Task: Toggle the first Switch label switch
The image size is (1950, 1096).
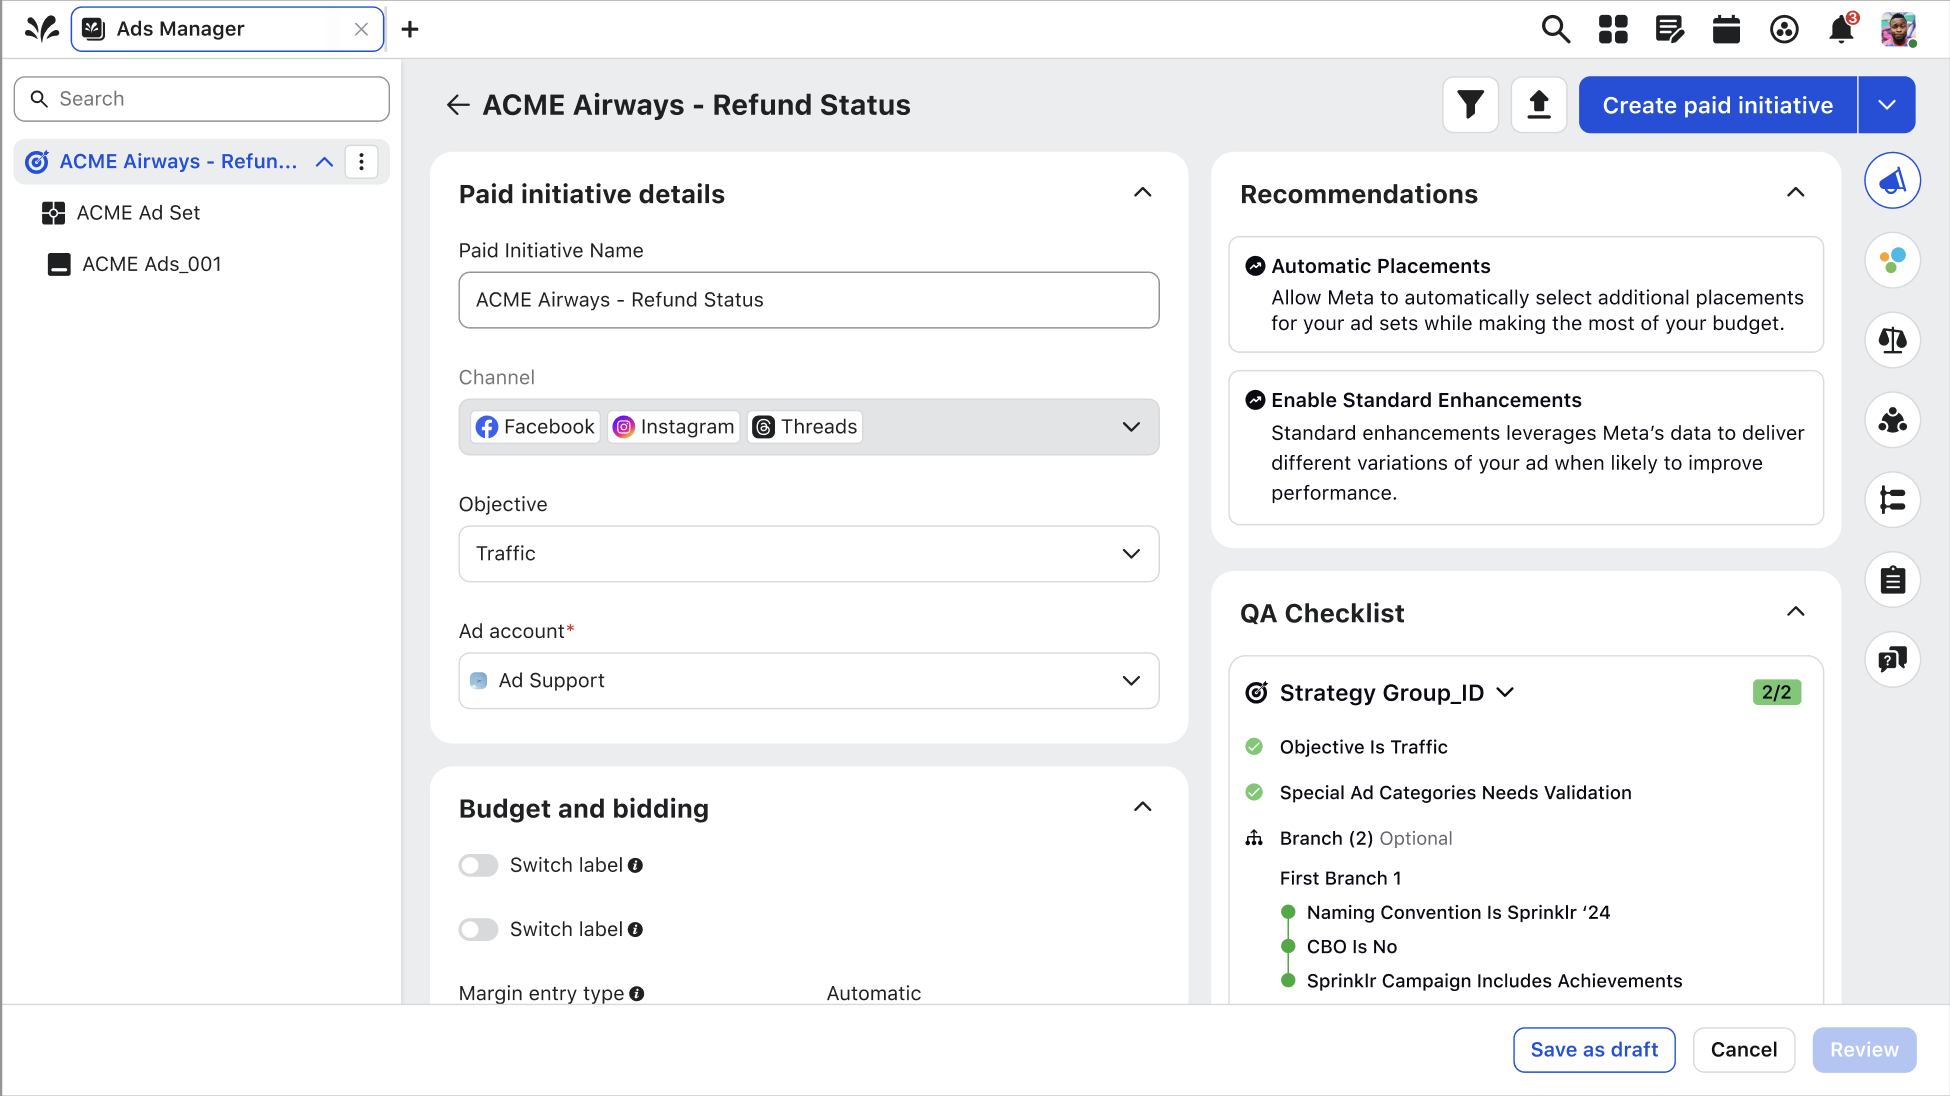Action: (478, 865)
